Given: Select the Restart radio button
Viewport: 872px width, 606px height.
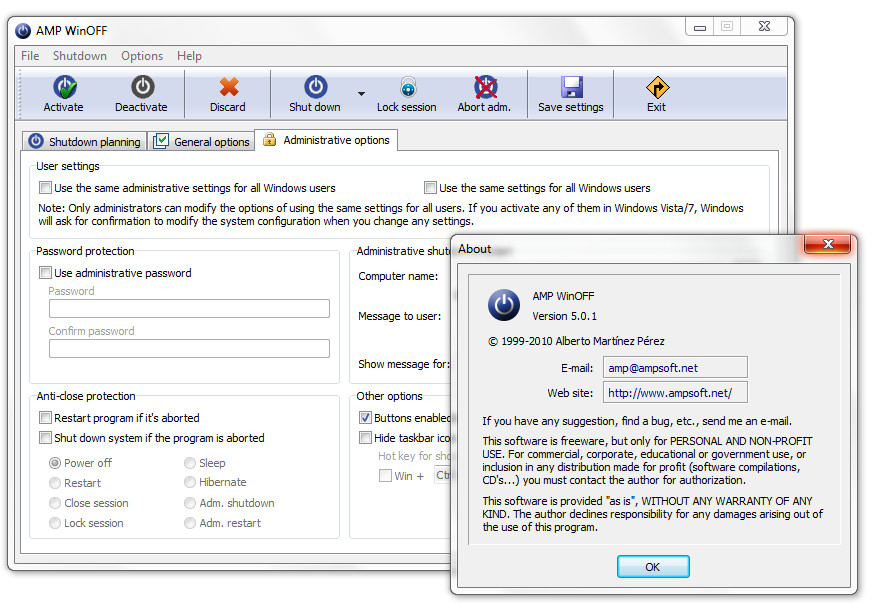Looking at the screenshot, I should 55,483.
